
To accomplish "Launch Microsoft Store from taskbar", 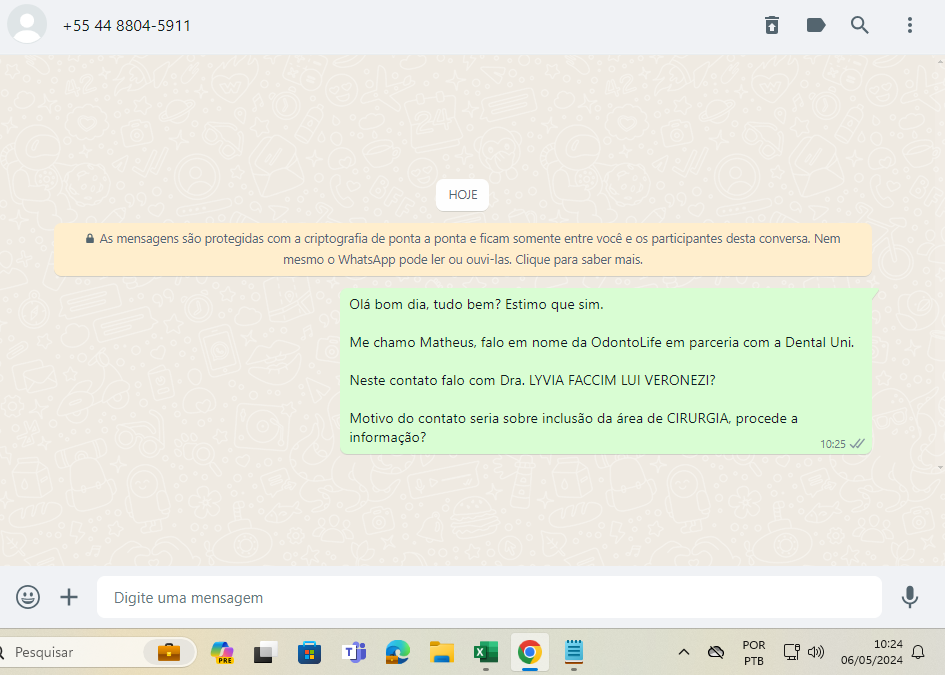I will (309, 653).
